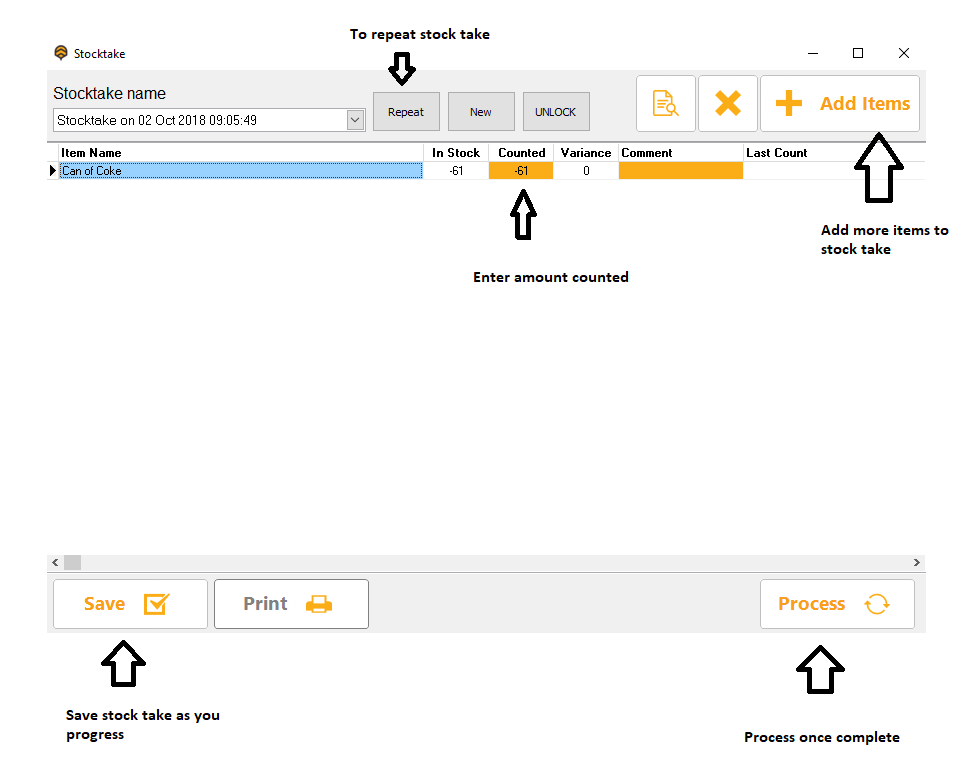
Task: Click Process button to finalize stocktake
Action: point(836,604)
